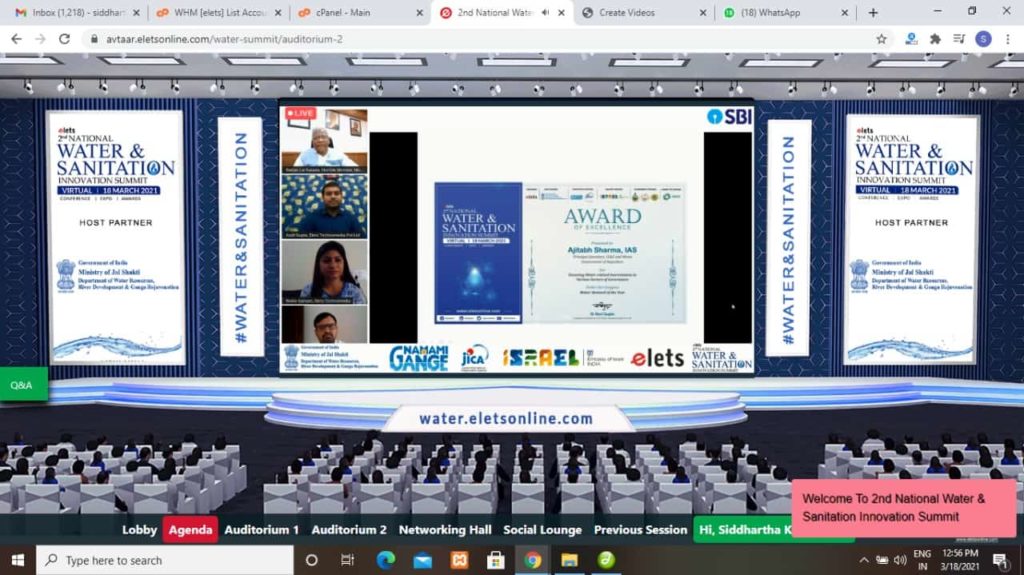
Task: Go back to the previous page
Action: (16, 39)
